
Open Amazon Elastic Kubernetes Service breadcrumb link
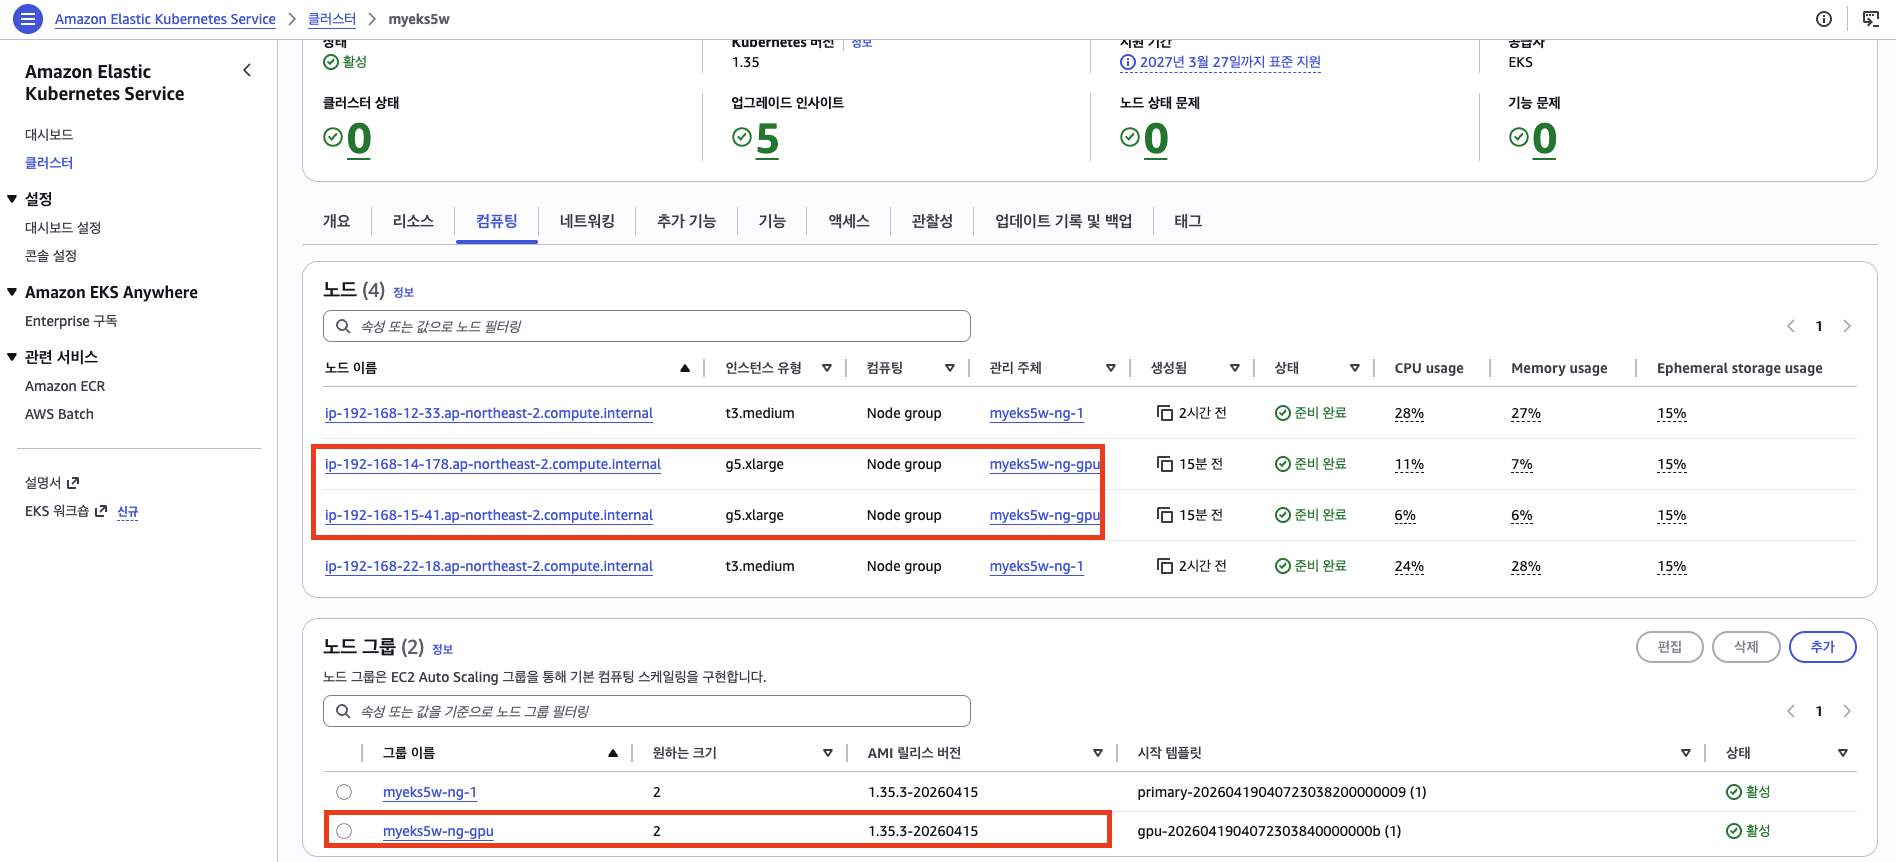click(x=165, y=19)
